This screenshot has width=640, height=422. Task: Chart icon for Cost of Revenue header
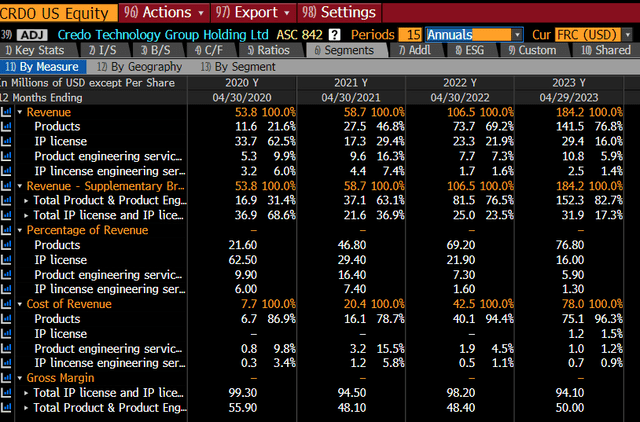coord(6,304)
